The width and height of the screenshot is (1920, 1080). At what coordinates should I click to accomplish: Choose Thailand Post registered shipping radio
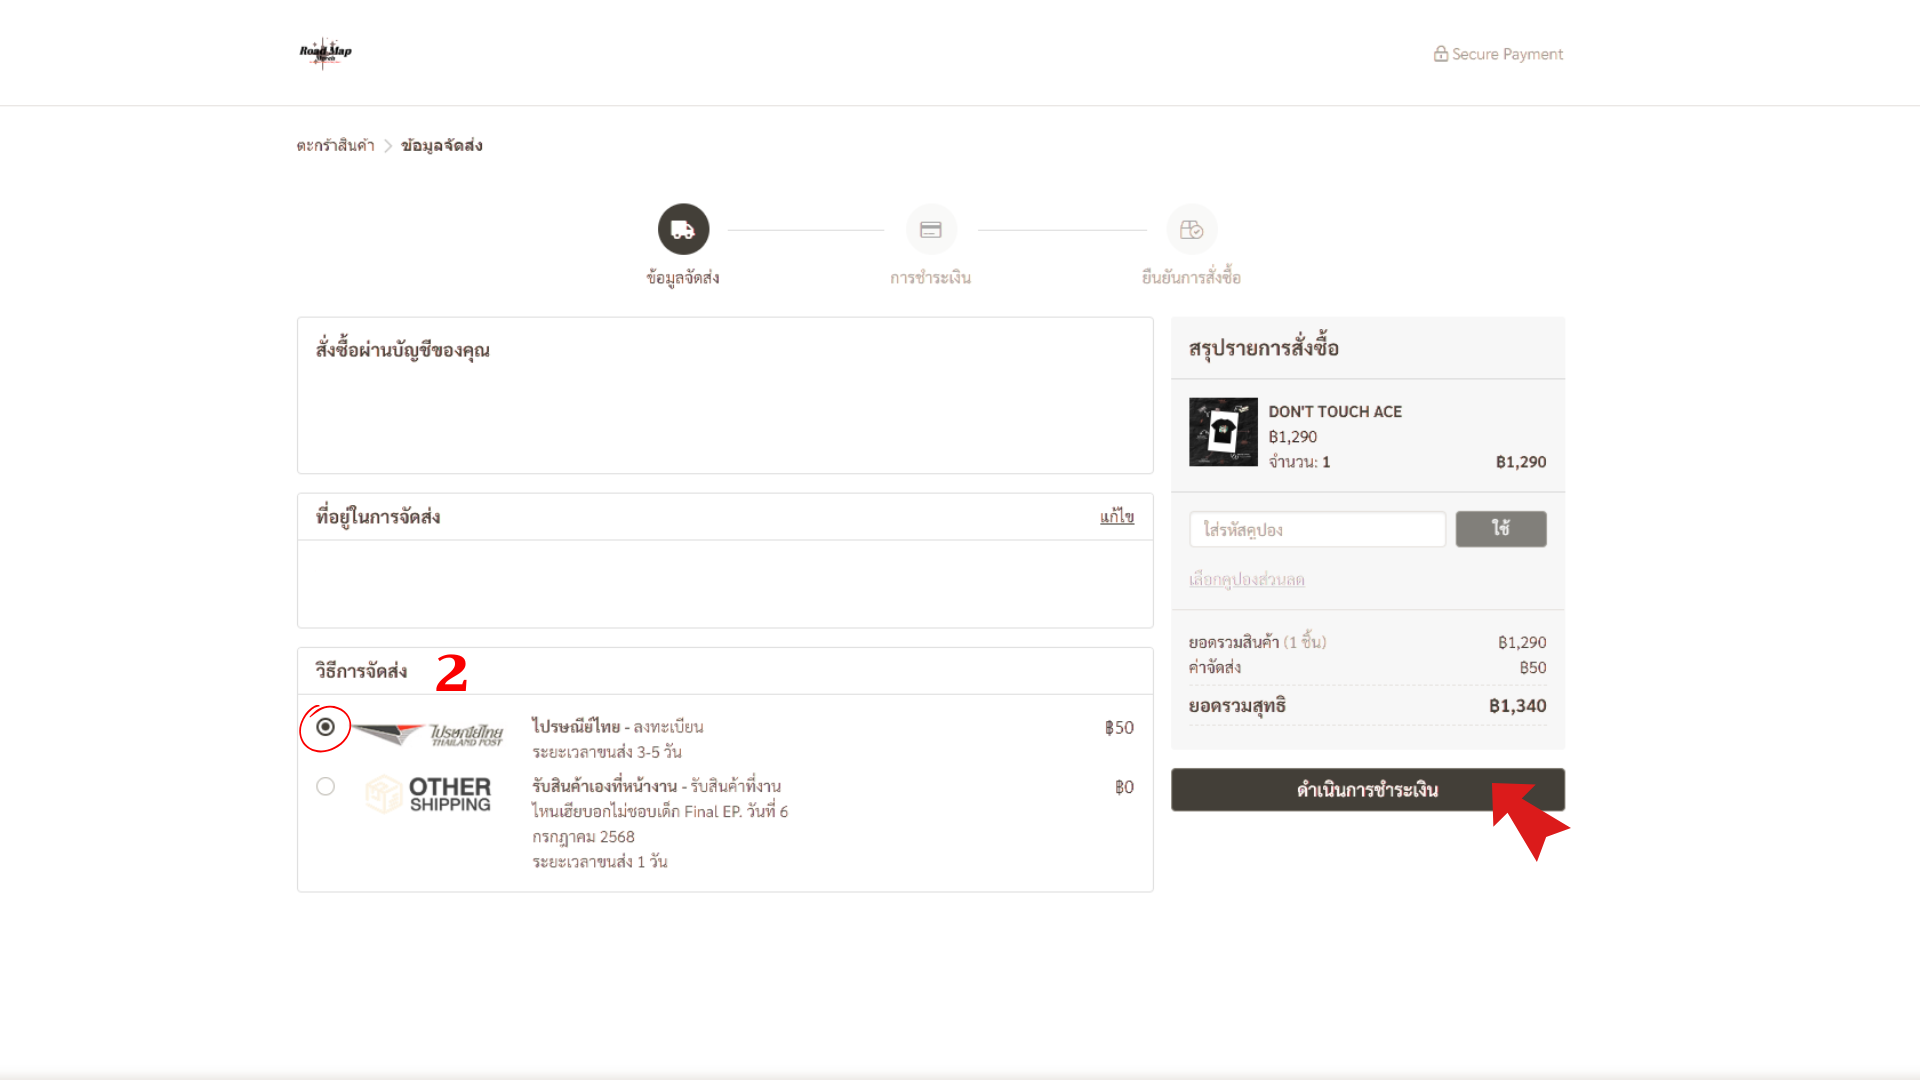point(325,727)
